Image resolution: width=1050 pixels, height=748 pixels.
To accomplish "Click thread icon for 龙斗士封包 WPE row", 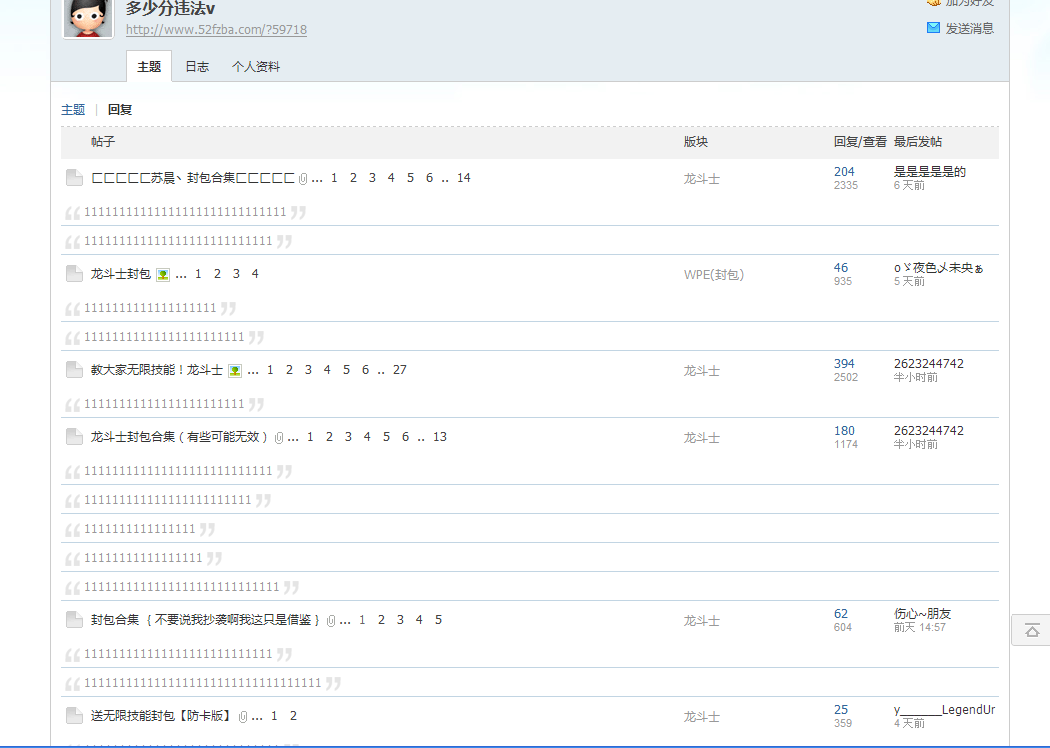I will [74, 273].
